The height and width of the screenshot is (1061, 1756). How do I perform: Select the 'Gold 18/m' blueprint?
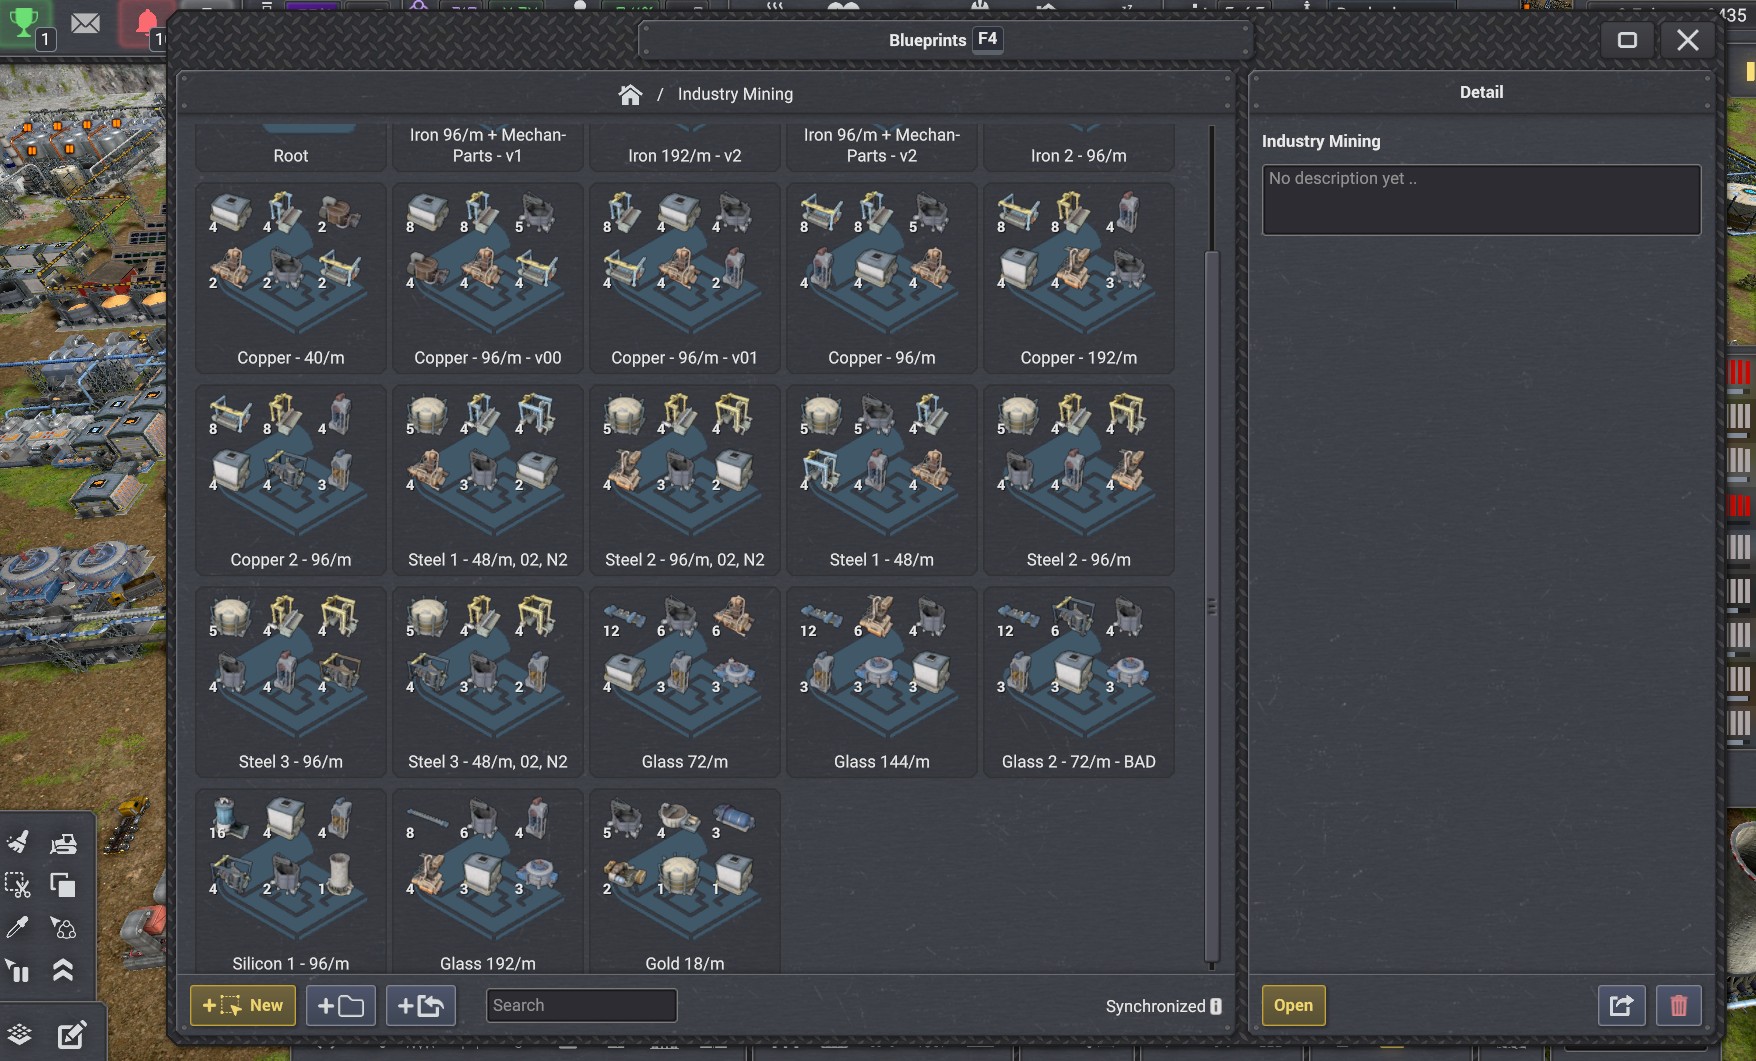coord(685,881)
